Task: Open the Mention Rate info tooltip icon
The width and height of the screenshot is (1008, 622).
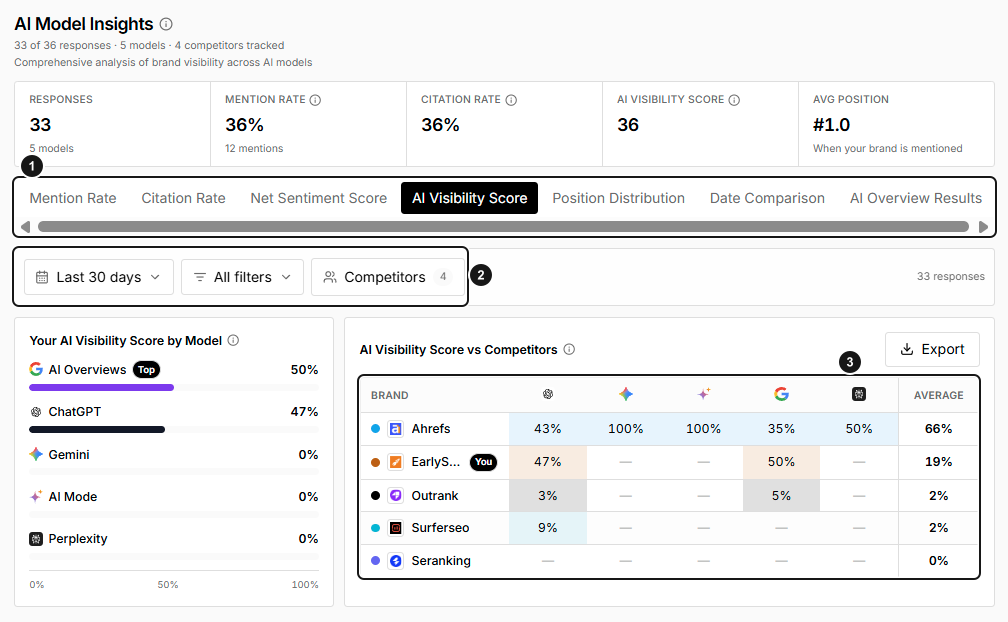Action: point(315,100)
